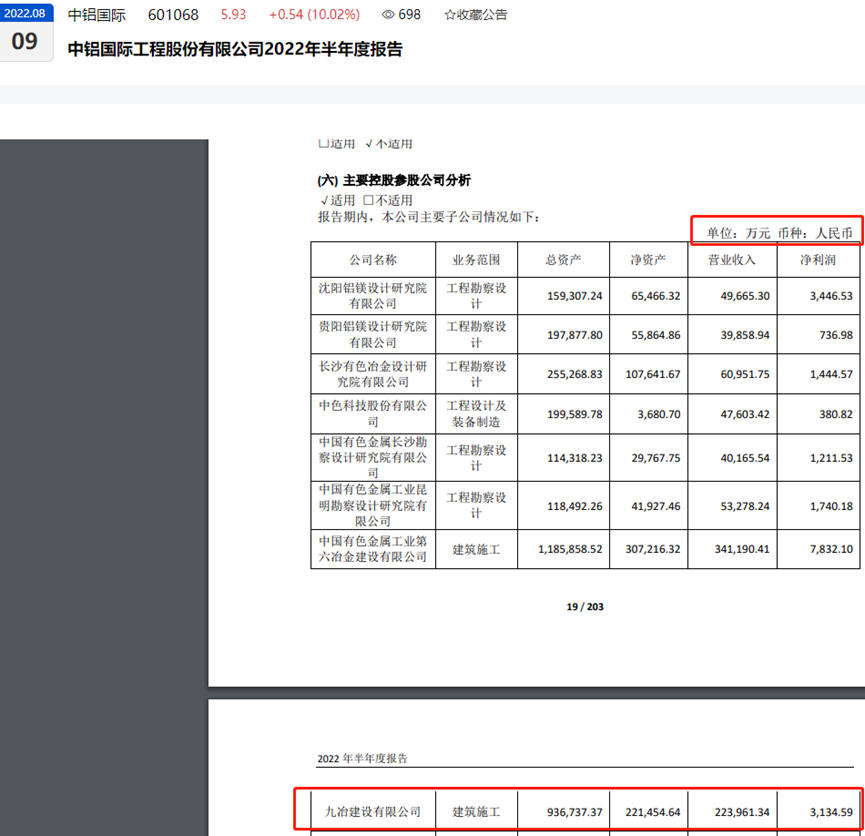This screenshot has height=836, width=865.
Task: Click the 总资产 column header
Action: 563,259
